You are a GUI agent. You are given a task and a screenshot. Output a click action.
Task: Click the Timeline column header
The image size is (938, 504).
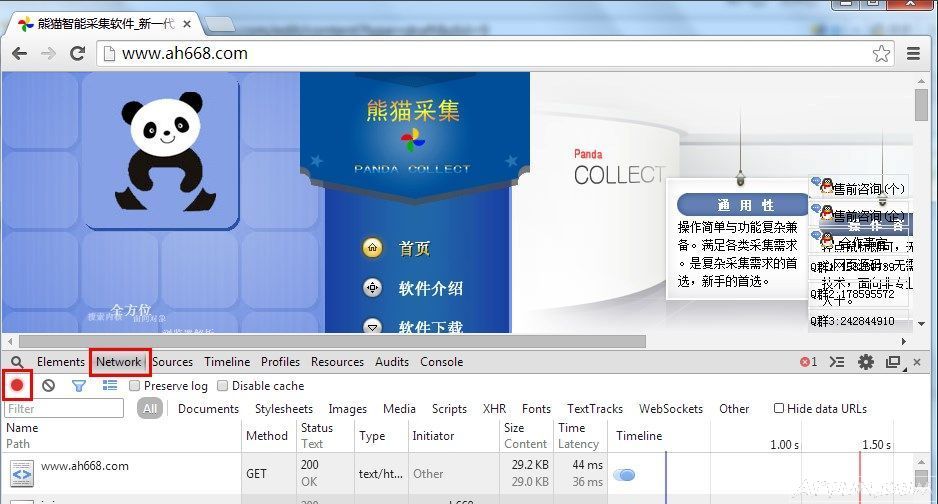click(x=639, y=436)
